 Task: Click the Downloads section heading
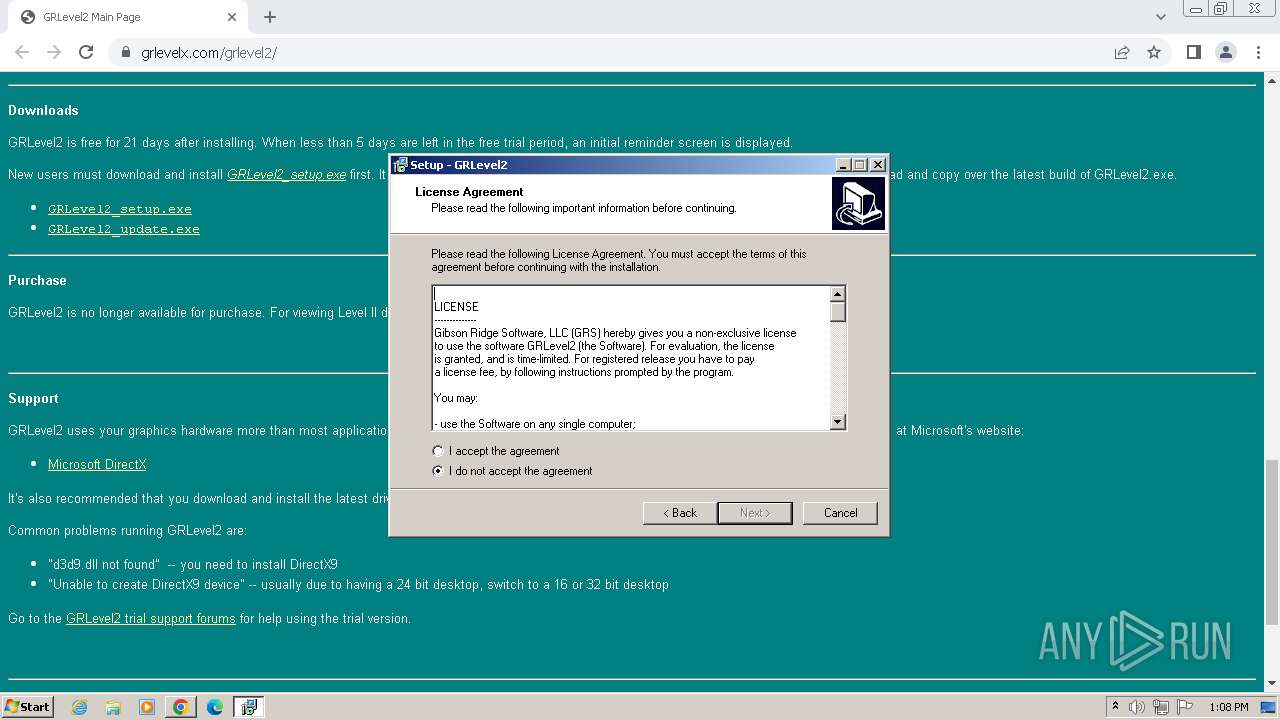pyautogui.click(x=43, y=110)
